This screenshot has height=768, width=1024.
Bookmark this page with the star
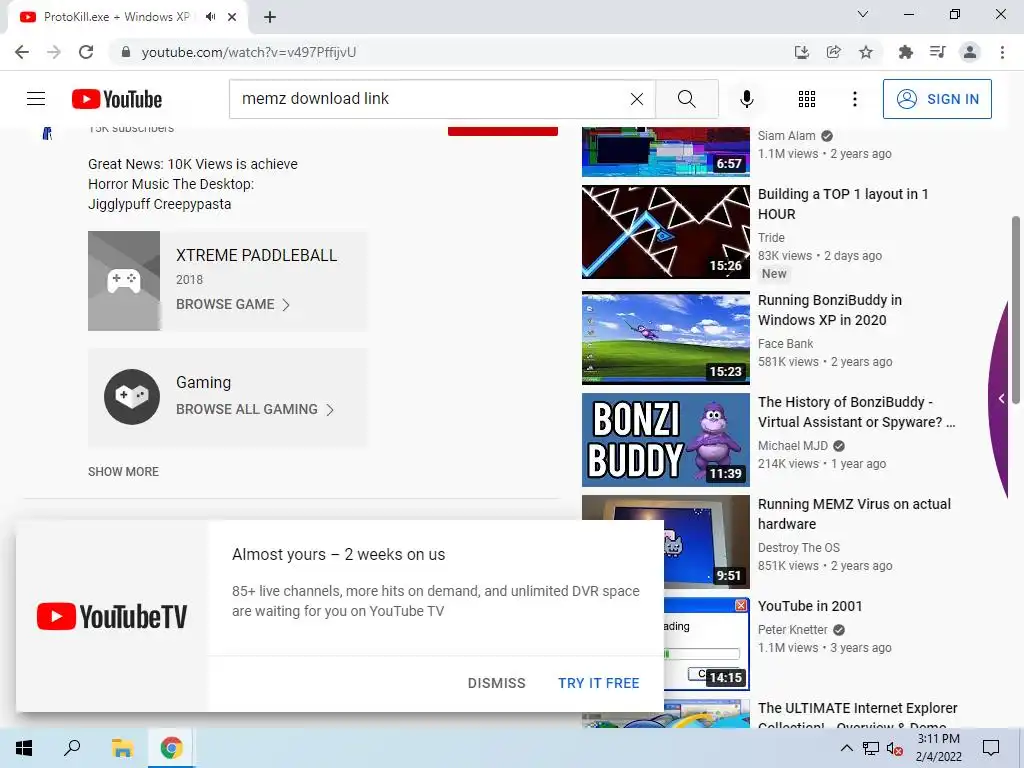coord(865,52)
